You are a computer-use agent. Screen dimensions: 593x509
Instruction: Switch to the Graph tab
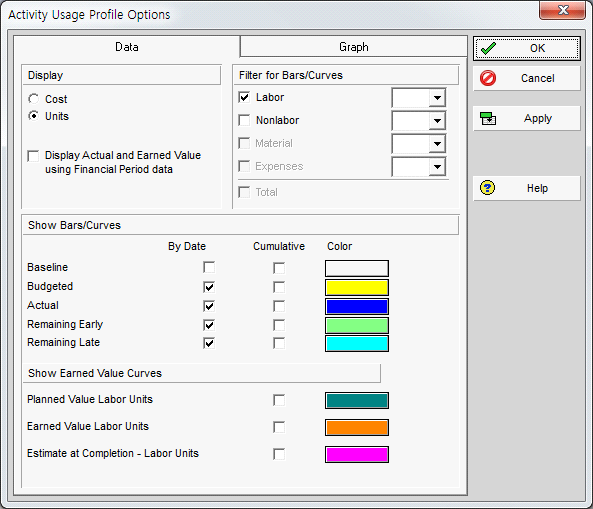(354, 47)
